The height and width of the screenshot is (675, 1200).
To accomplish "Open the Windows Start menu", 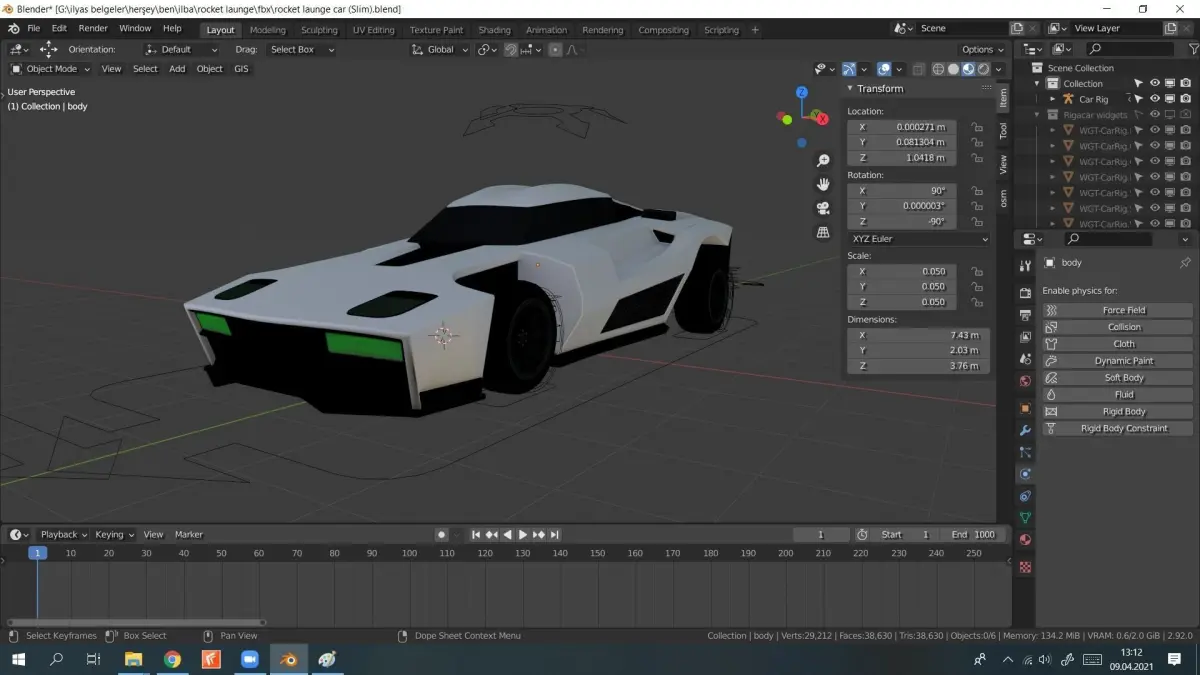I will 18,659.
